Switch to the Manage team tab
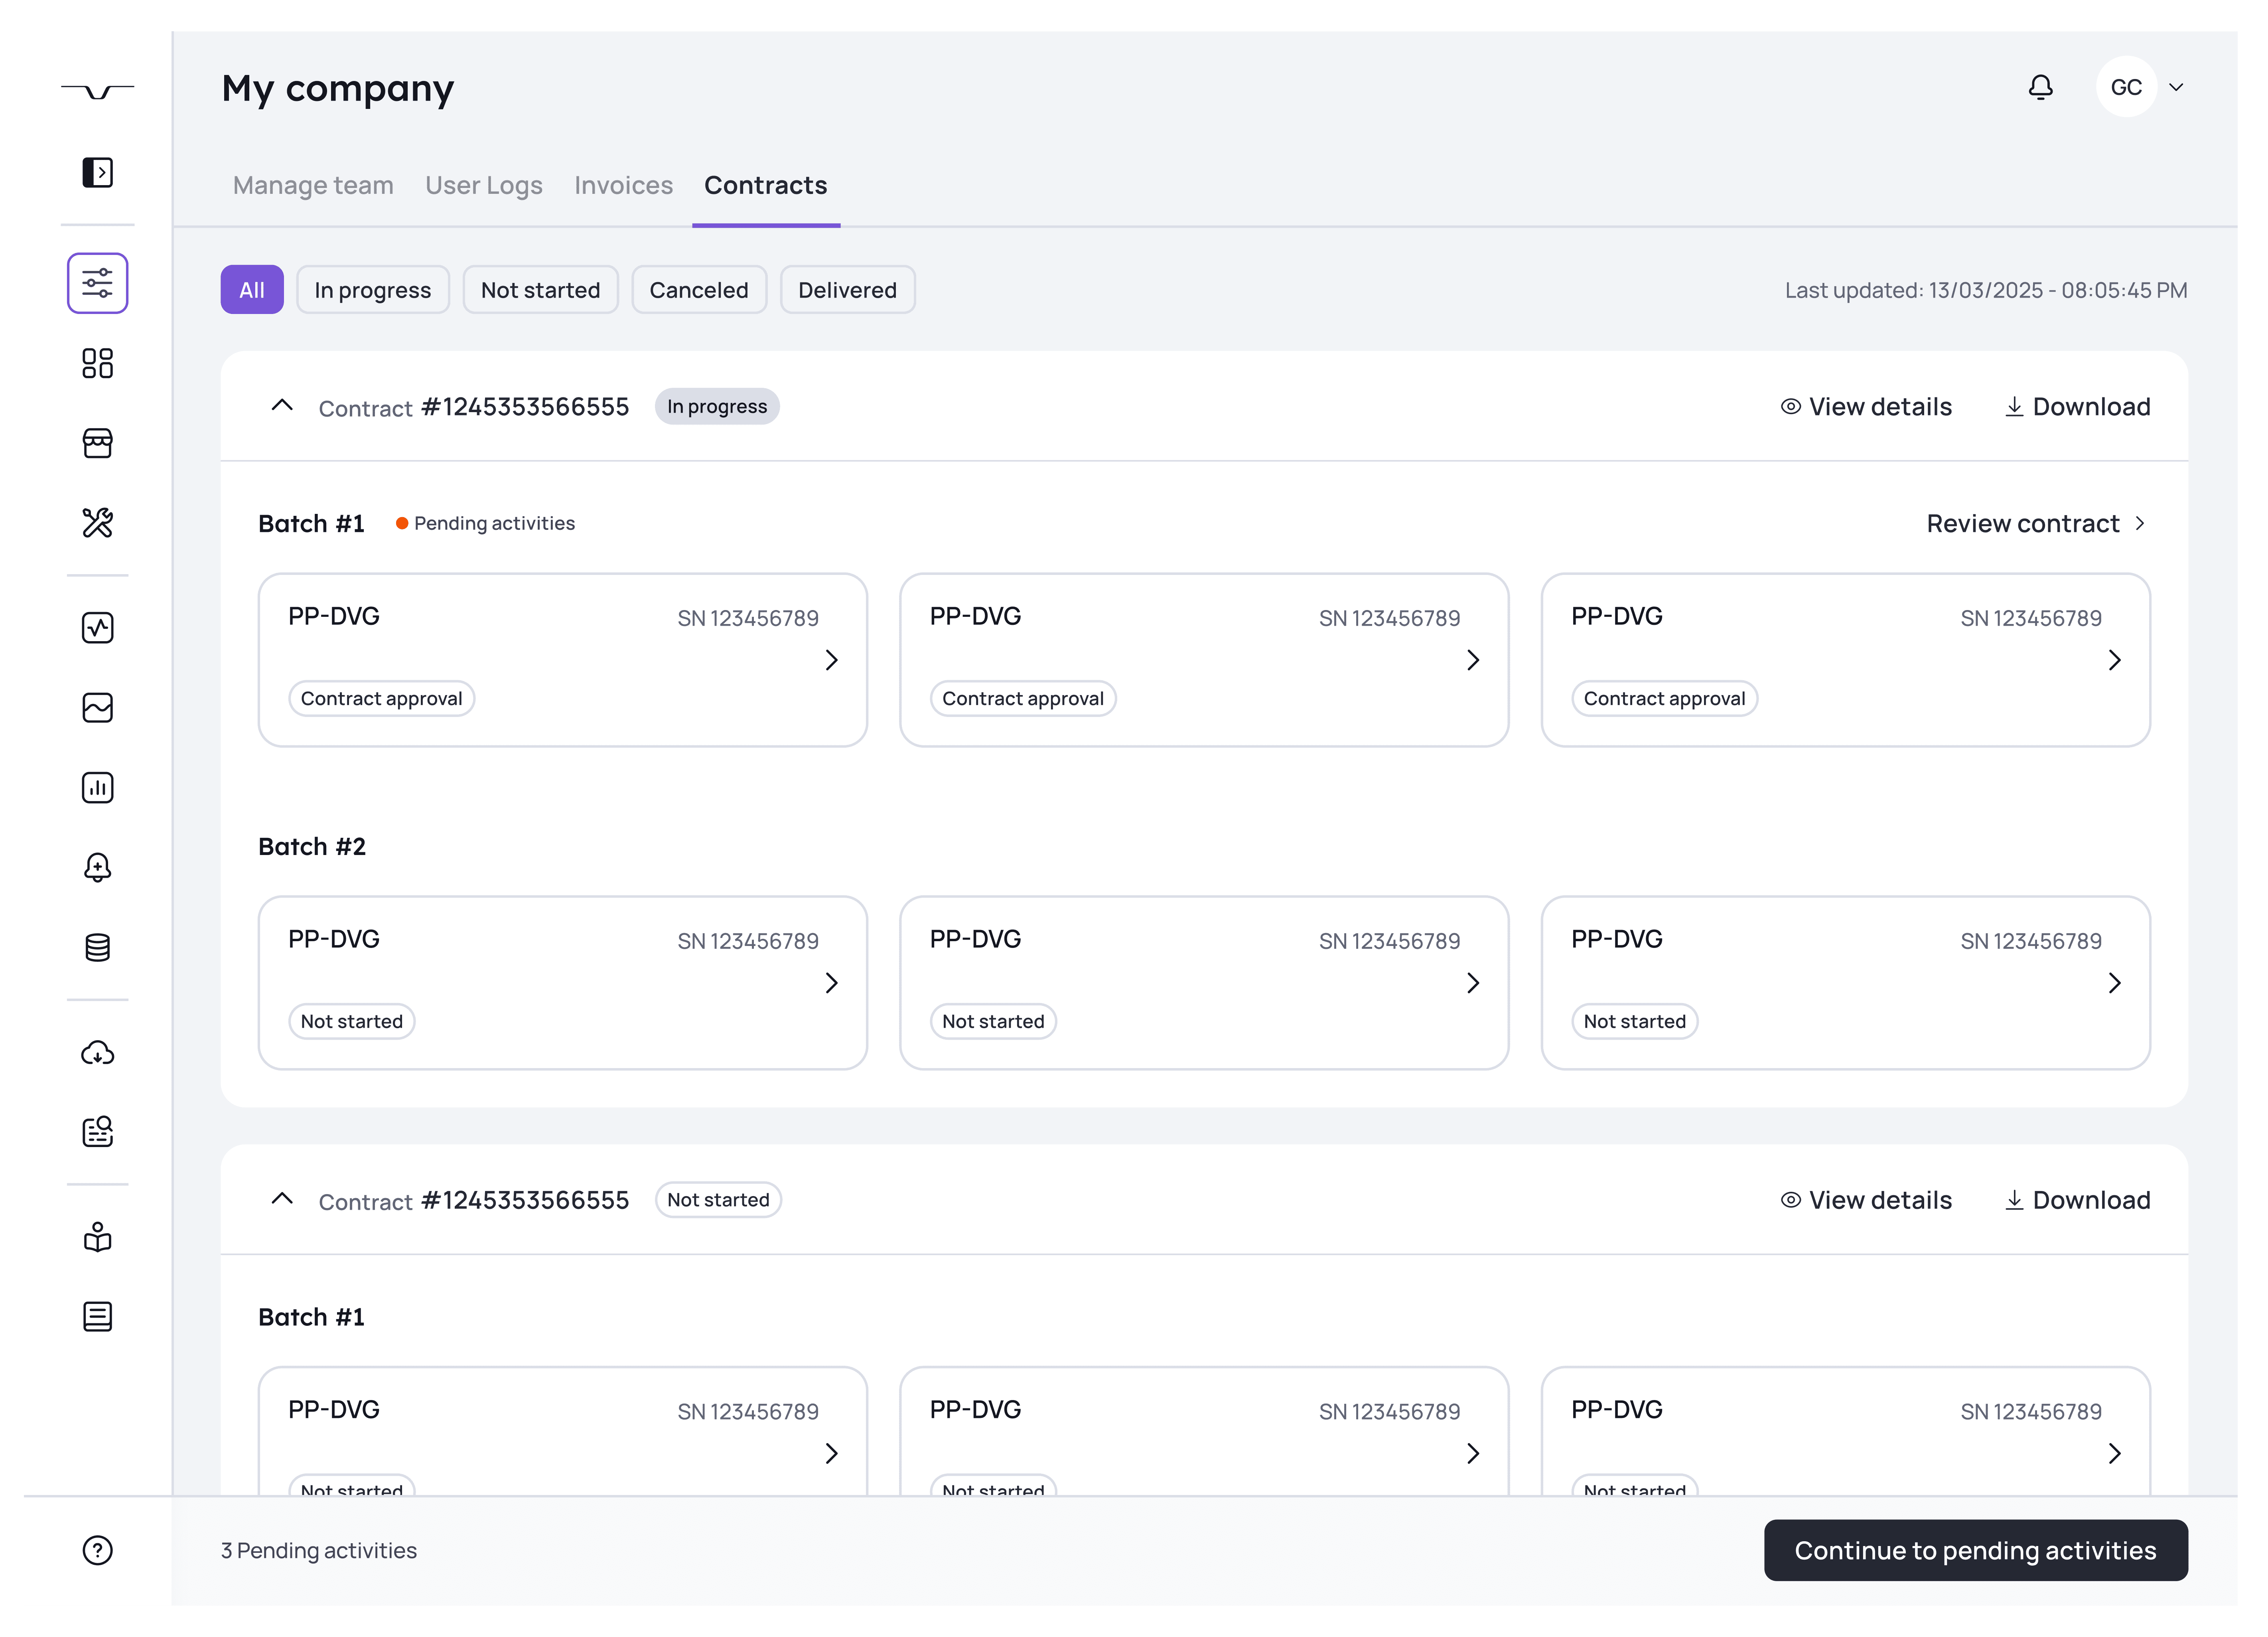The height and width of the screenshot is (1637, 2268). tap(313, 186)
